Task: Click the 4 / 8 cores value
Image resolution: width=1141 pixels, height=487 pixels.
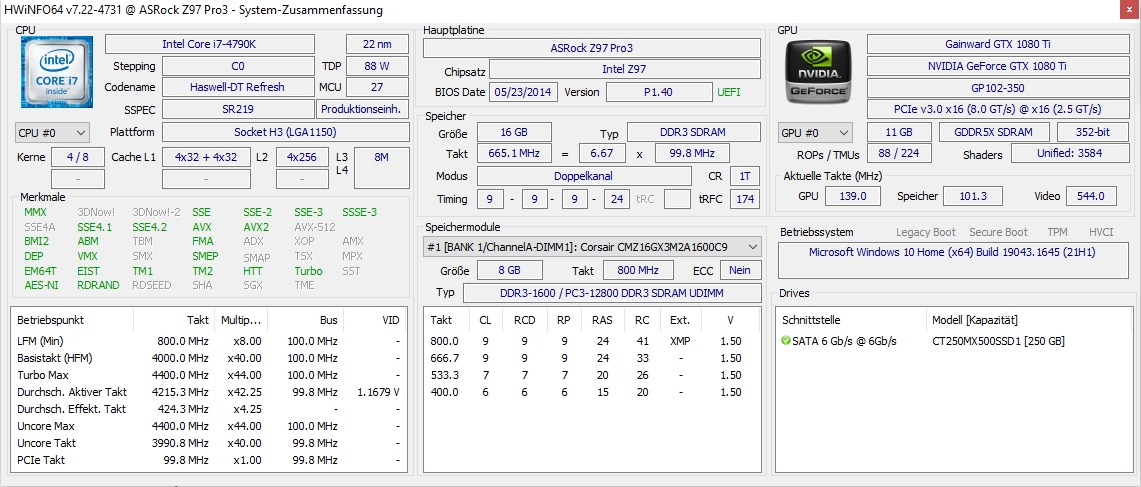Action: pos(78,157)
